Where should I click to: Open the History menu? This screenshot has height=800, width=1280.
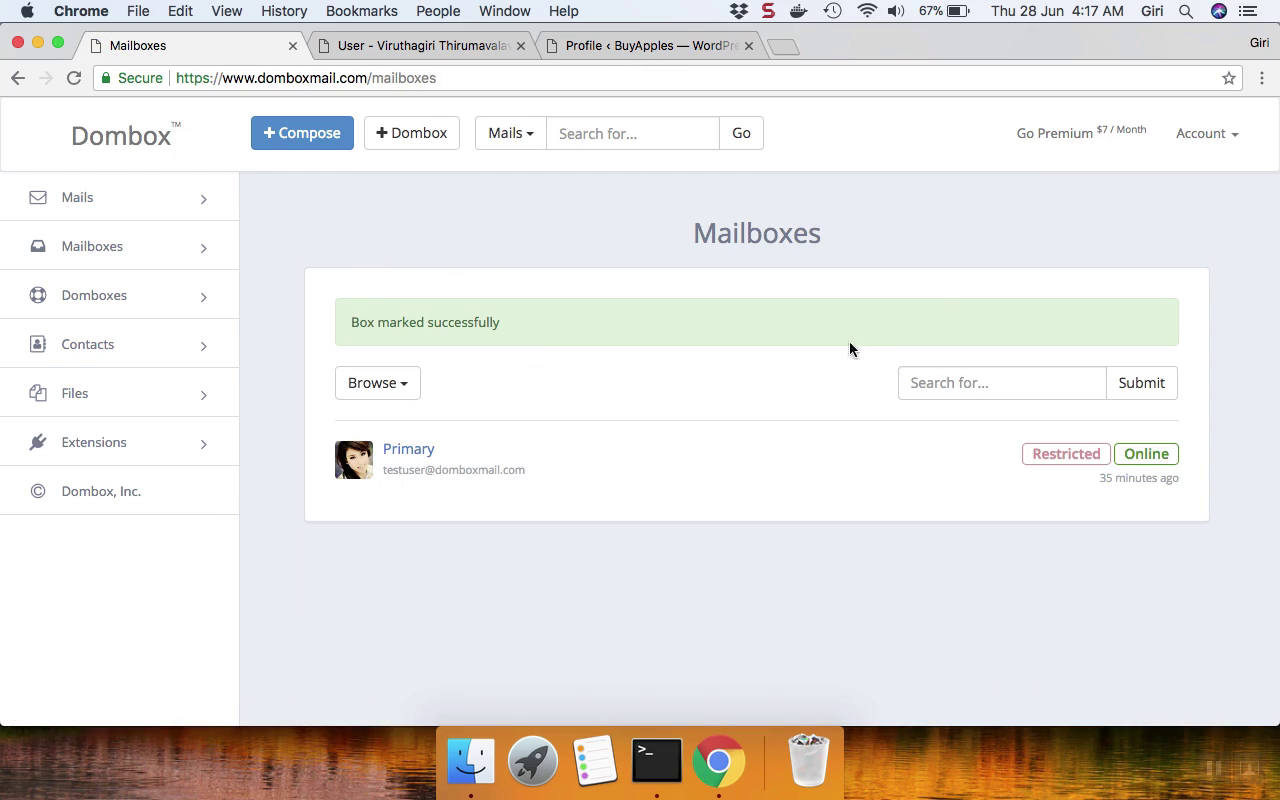click(x=284, y=11)
